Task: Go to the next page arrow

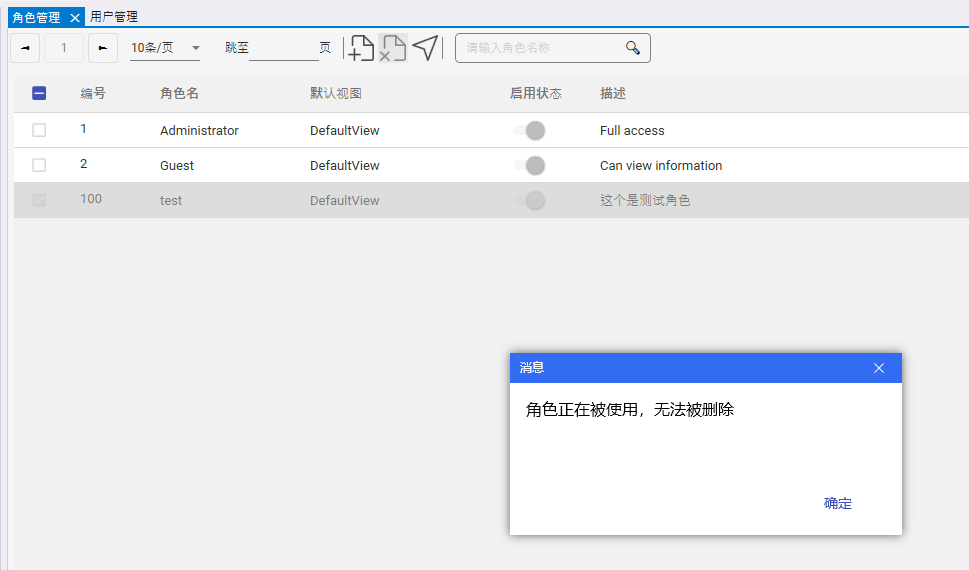Action: coord(103,48)
